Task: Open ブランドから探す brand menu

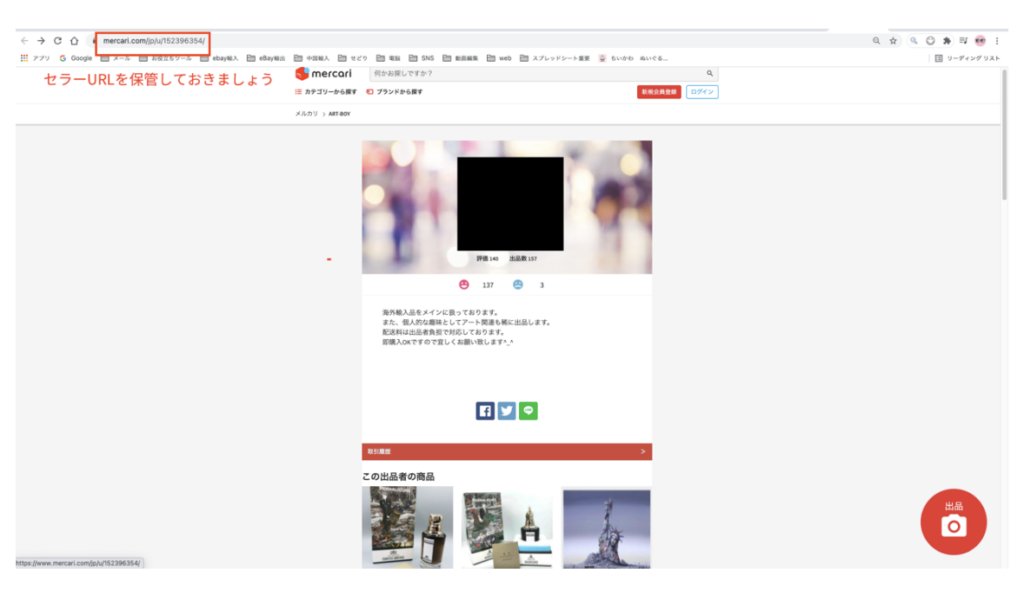Action: [395, 92]
